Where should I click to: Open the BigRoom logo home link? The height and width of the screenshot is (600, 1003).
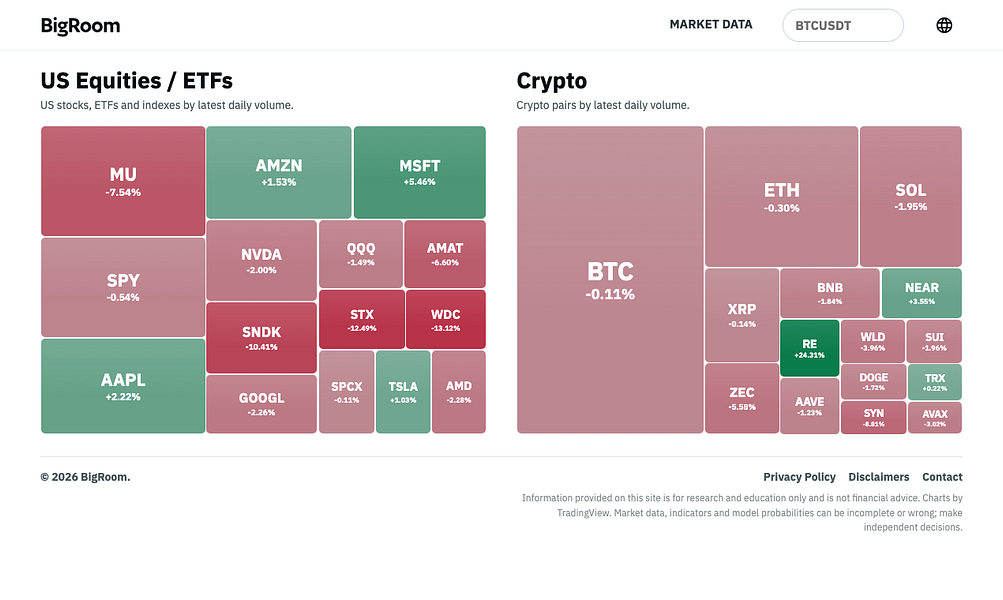click(x=81, y=26)
